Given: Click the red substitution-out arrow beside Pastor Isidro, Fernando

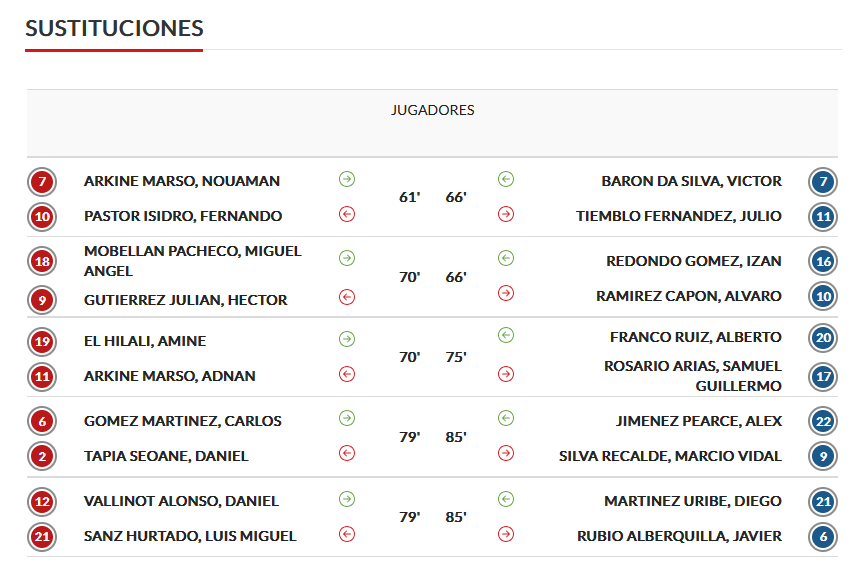Looking at the screenshot, I should (x=347, y=213).
